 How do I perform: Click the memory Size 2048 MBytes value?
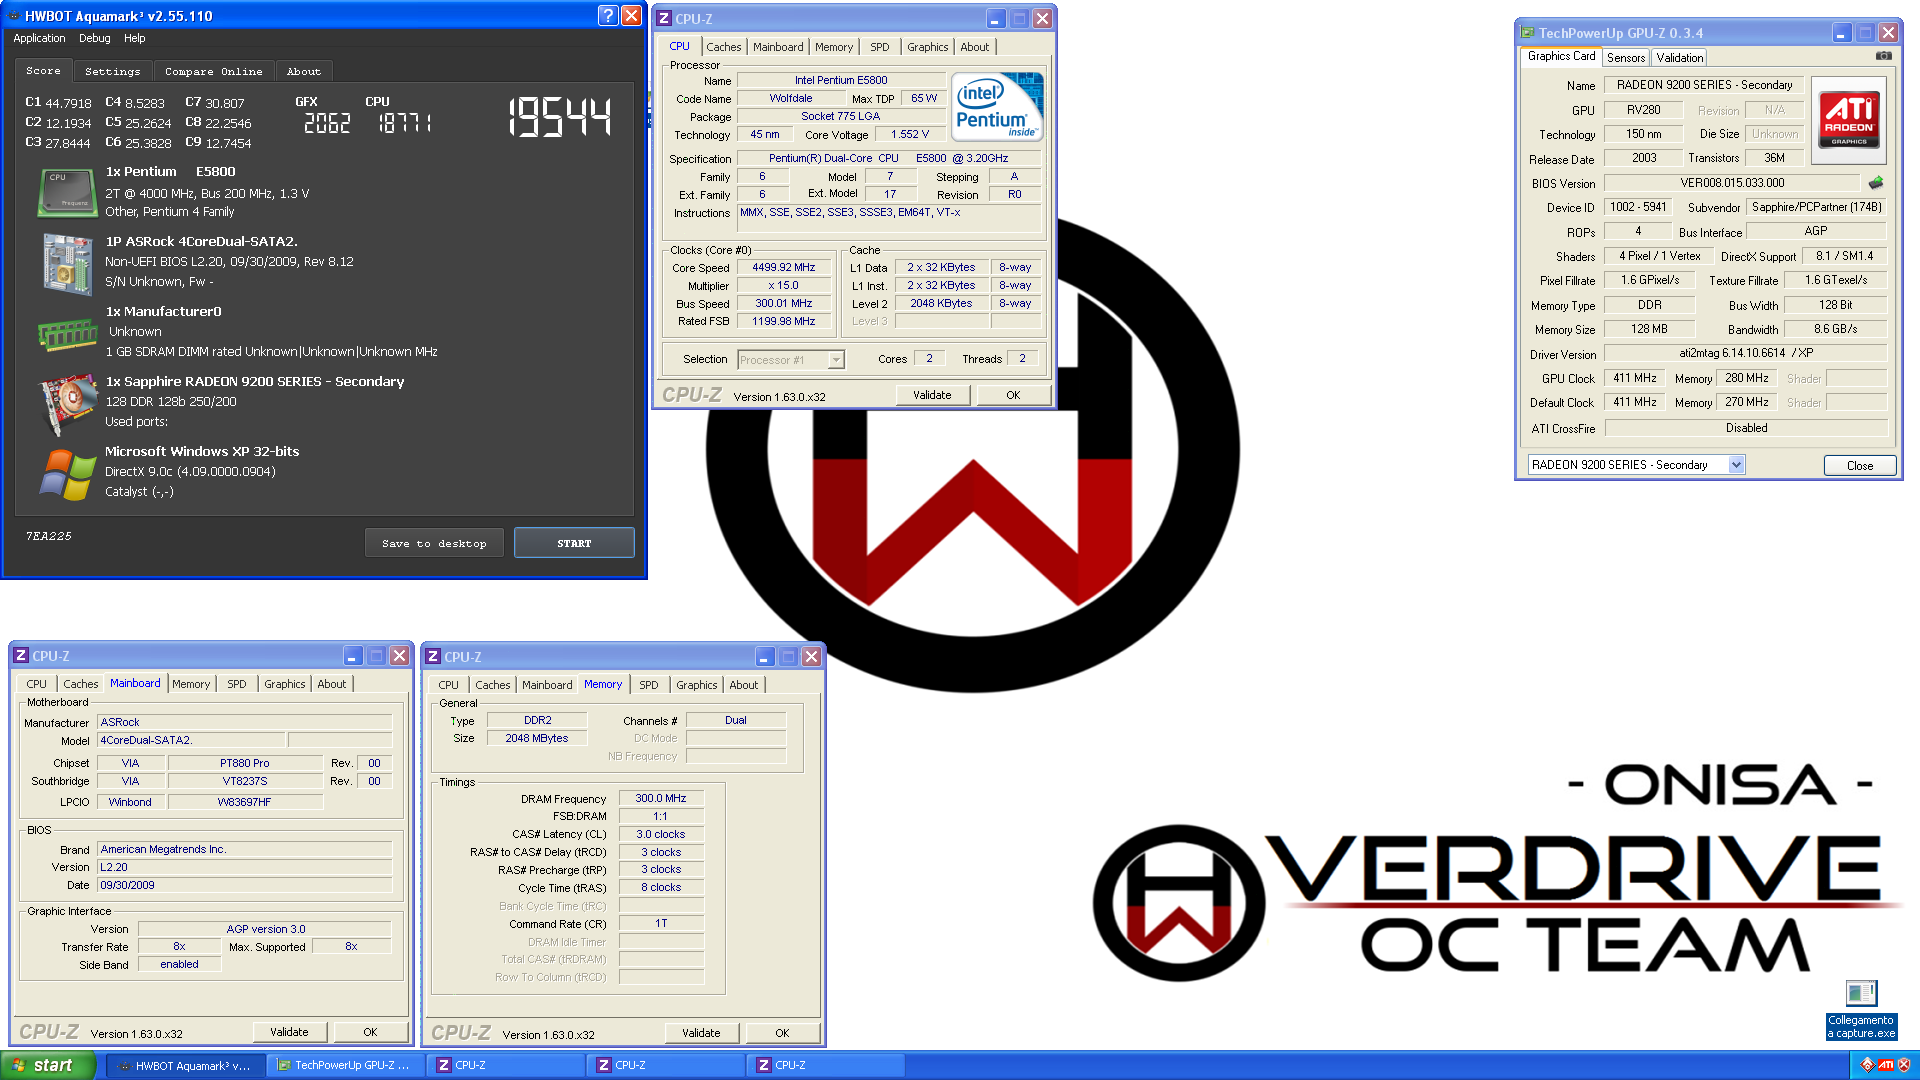tap(537, 738)
